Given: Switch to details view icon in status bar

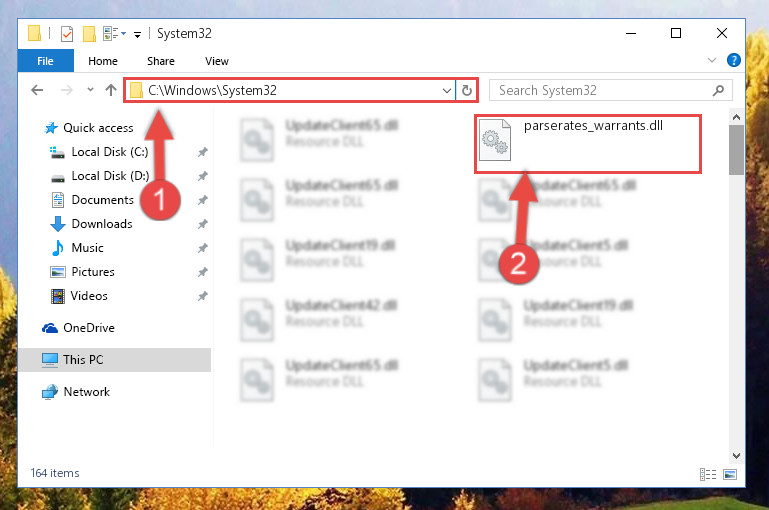Looking at the screenshot, I should 708,474.
